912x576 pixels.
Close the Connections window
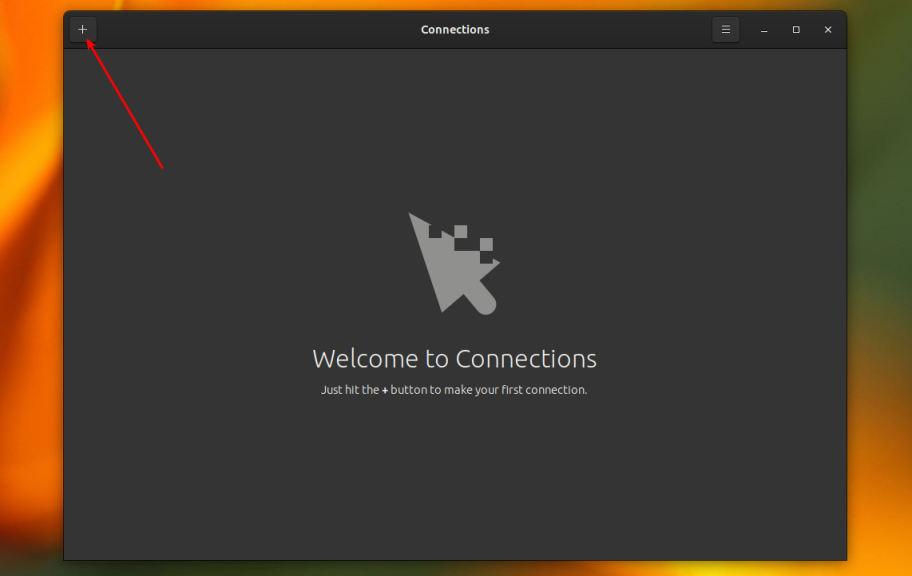828,30
